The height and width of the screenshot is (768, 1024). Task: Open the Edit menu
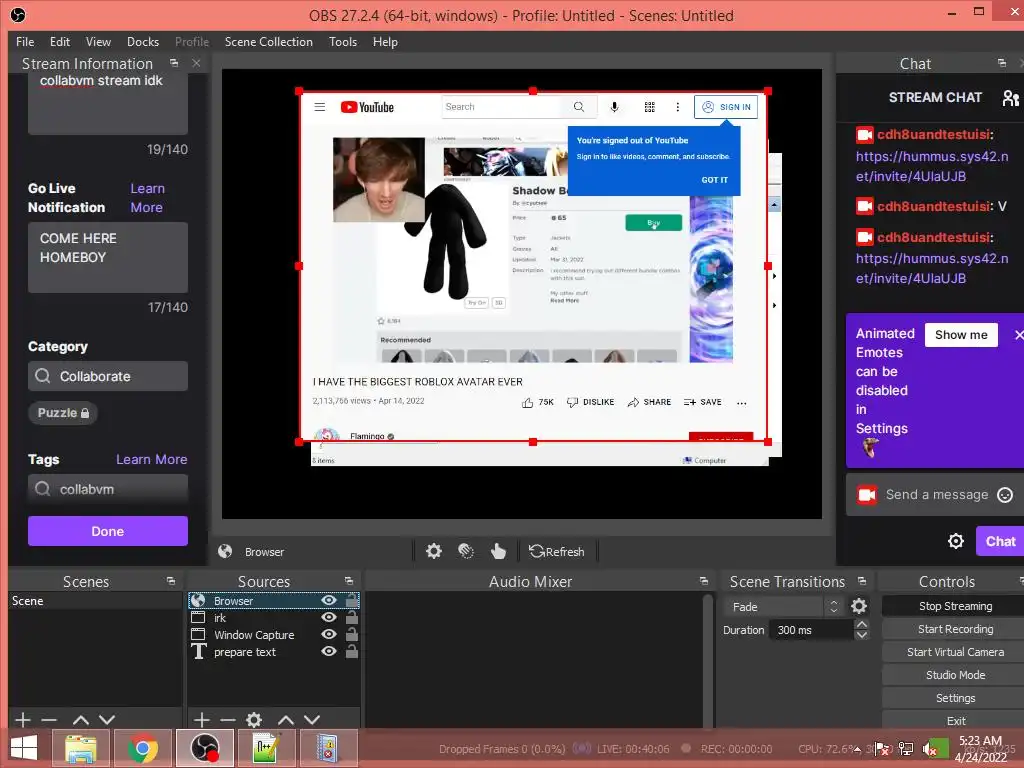(x=59, y=42)
